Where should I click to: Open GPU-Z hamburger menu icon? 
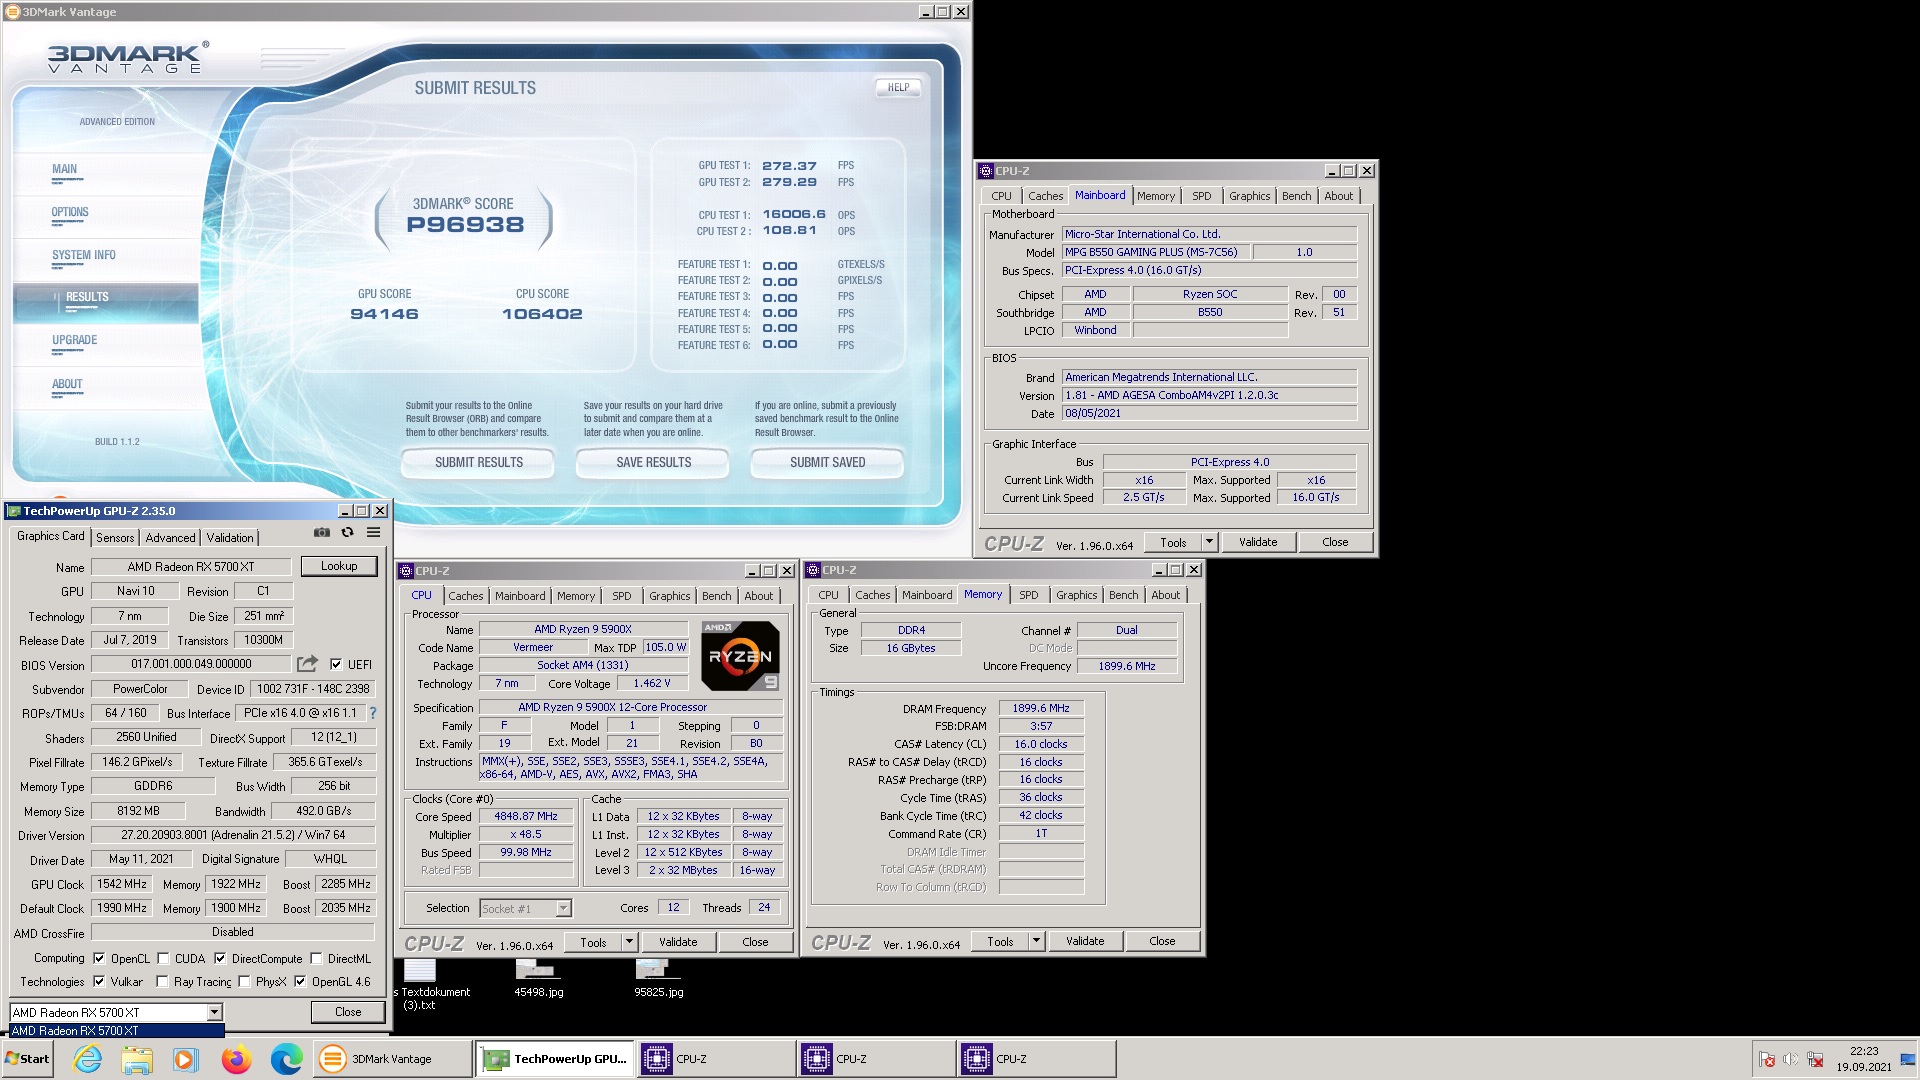click(373, 533)
